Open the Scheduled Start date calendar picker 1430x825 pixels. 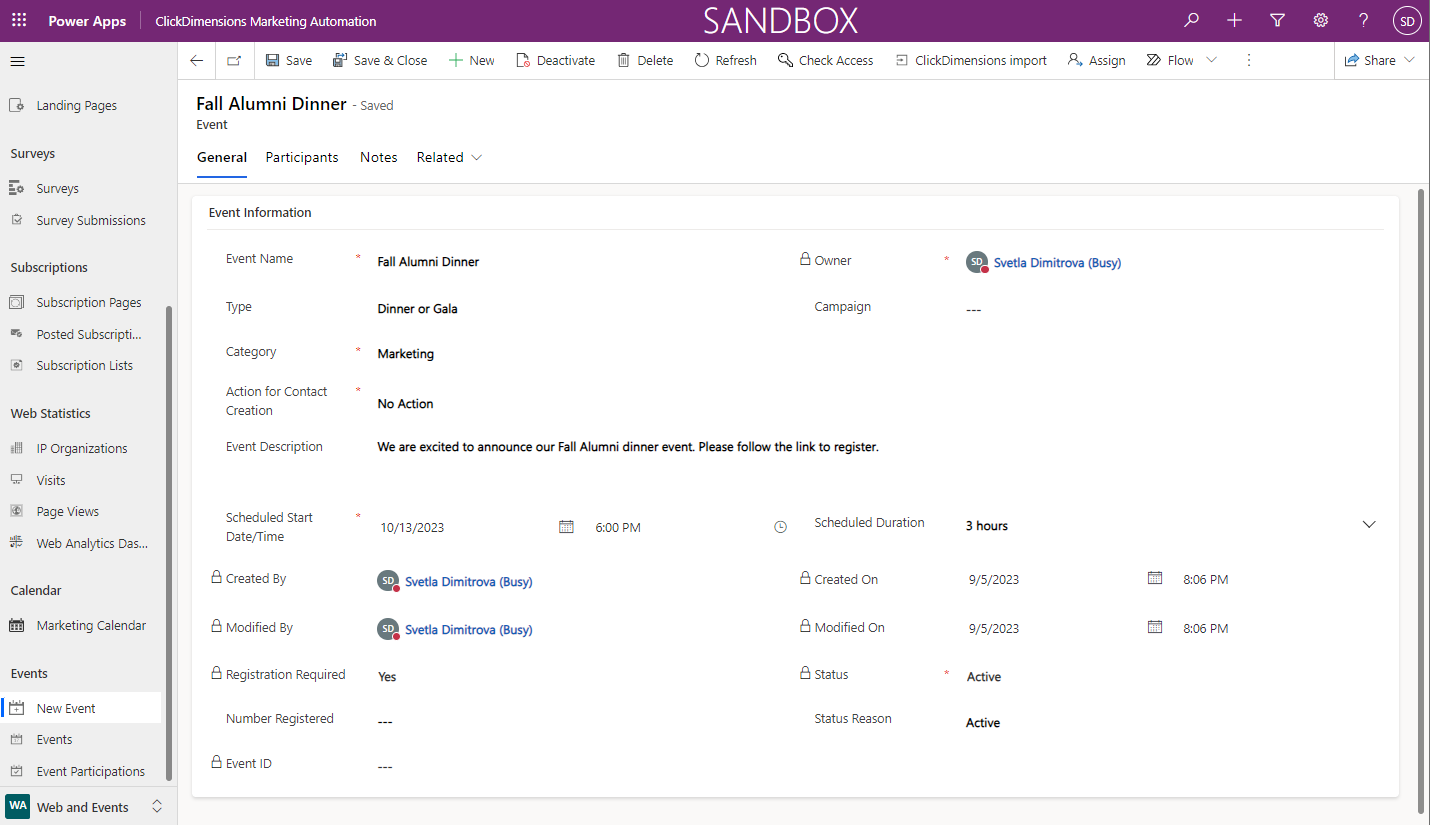point(566,526)
